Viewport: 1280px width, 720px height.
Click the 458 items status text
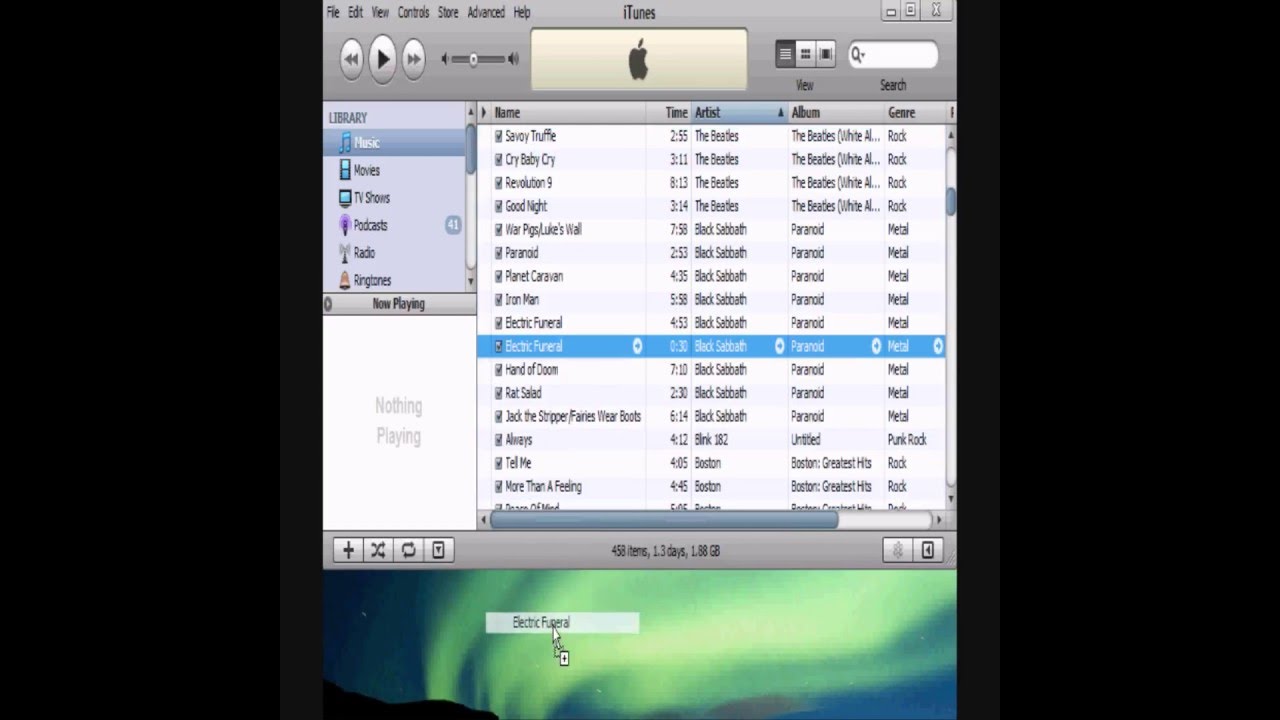point(665,551)
